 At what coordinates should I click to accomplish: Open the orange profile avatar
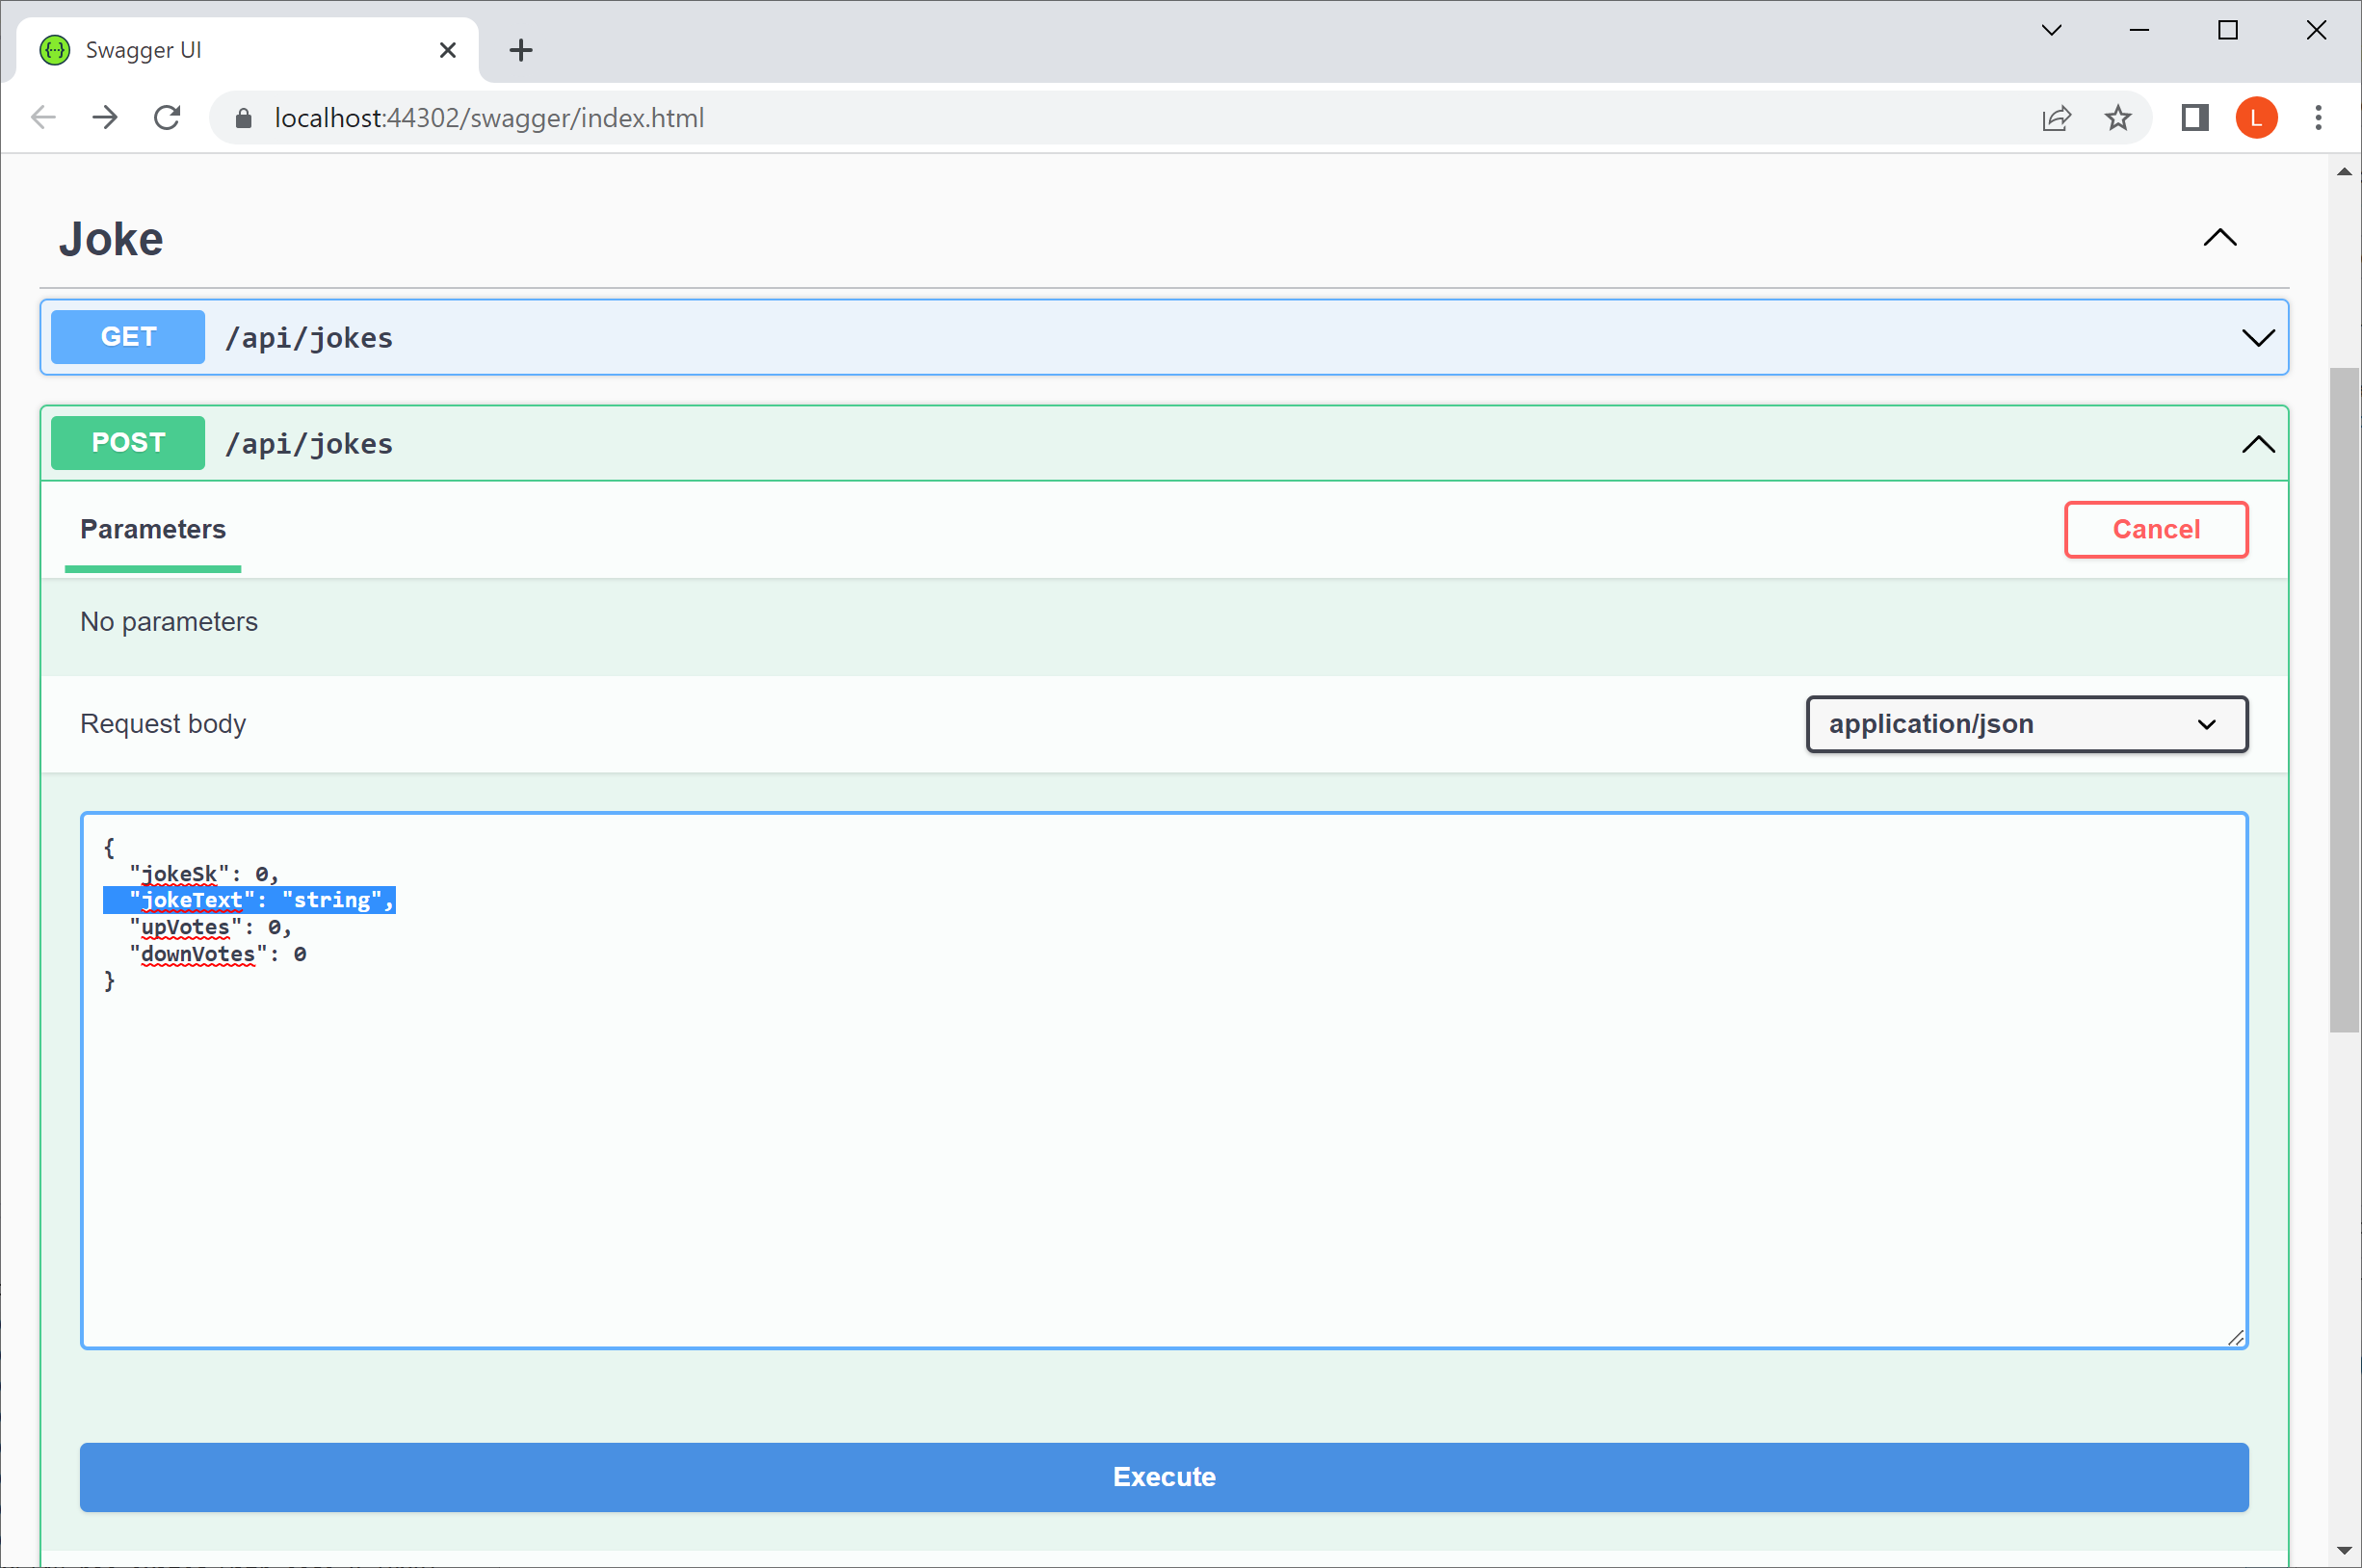(2256, 118)
